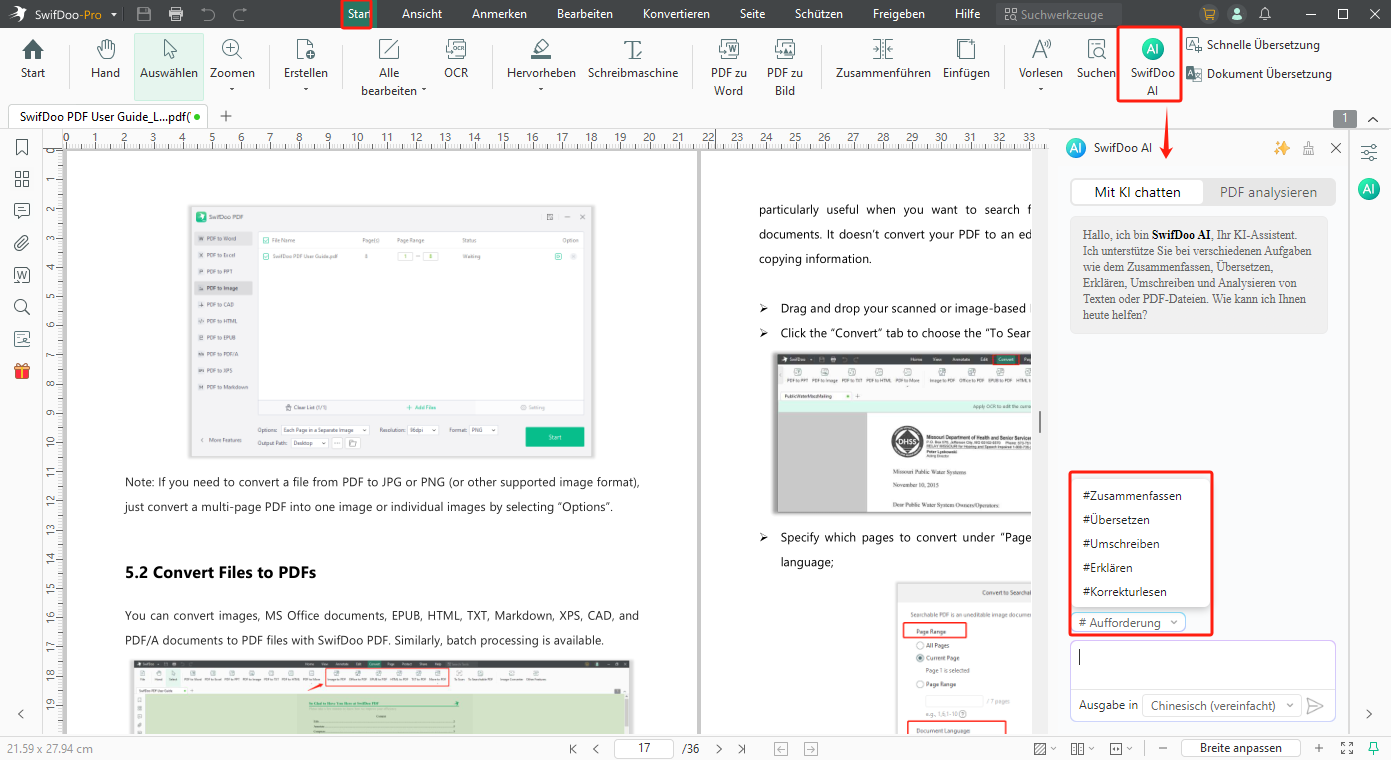Image resolution: width=1391 pixels, height=760 pixels.
Task: Click the AI chat message input box
Action: click(1202, 664)
